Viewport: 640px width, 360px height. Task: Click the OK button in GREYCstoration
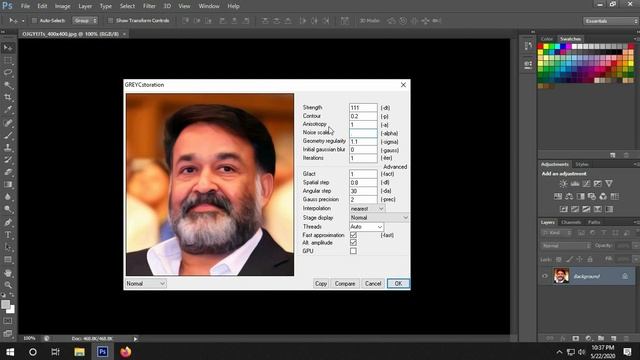tap(398, 283)
